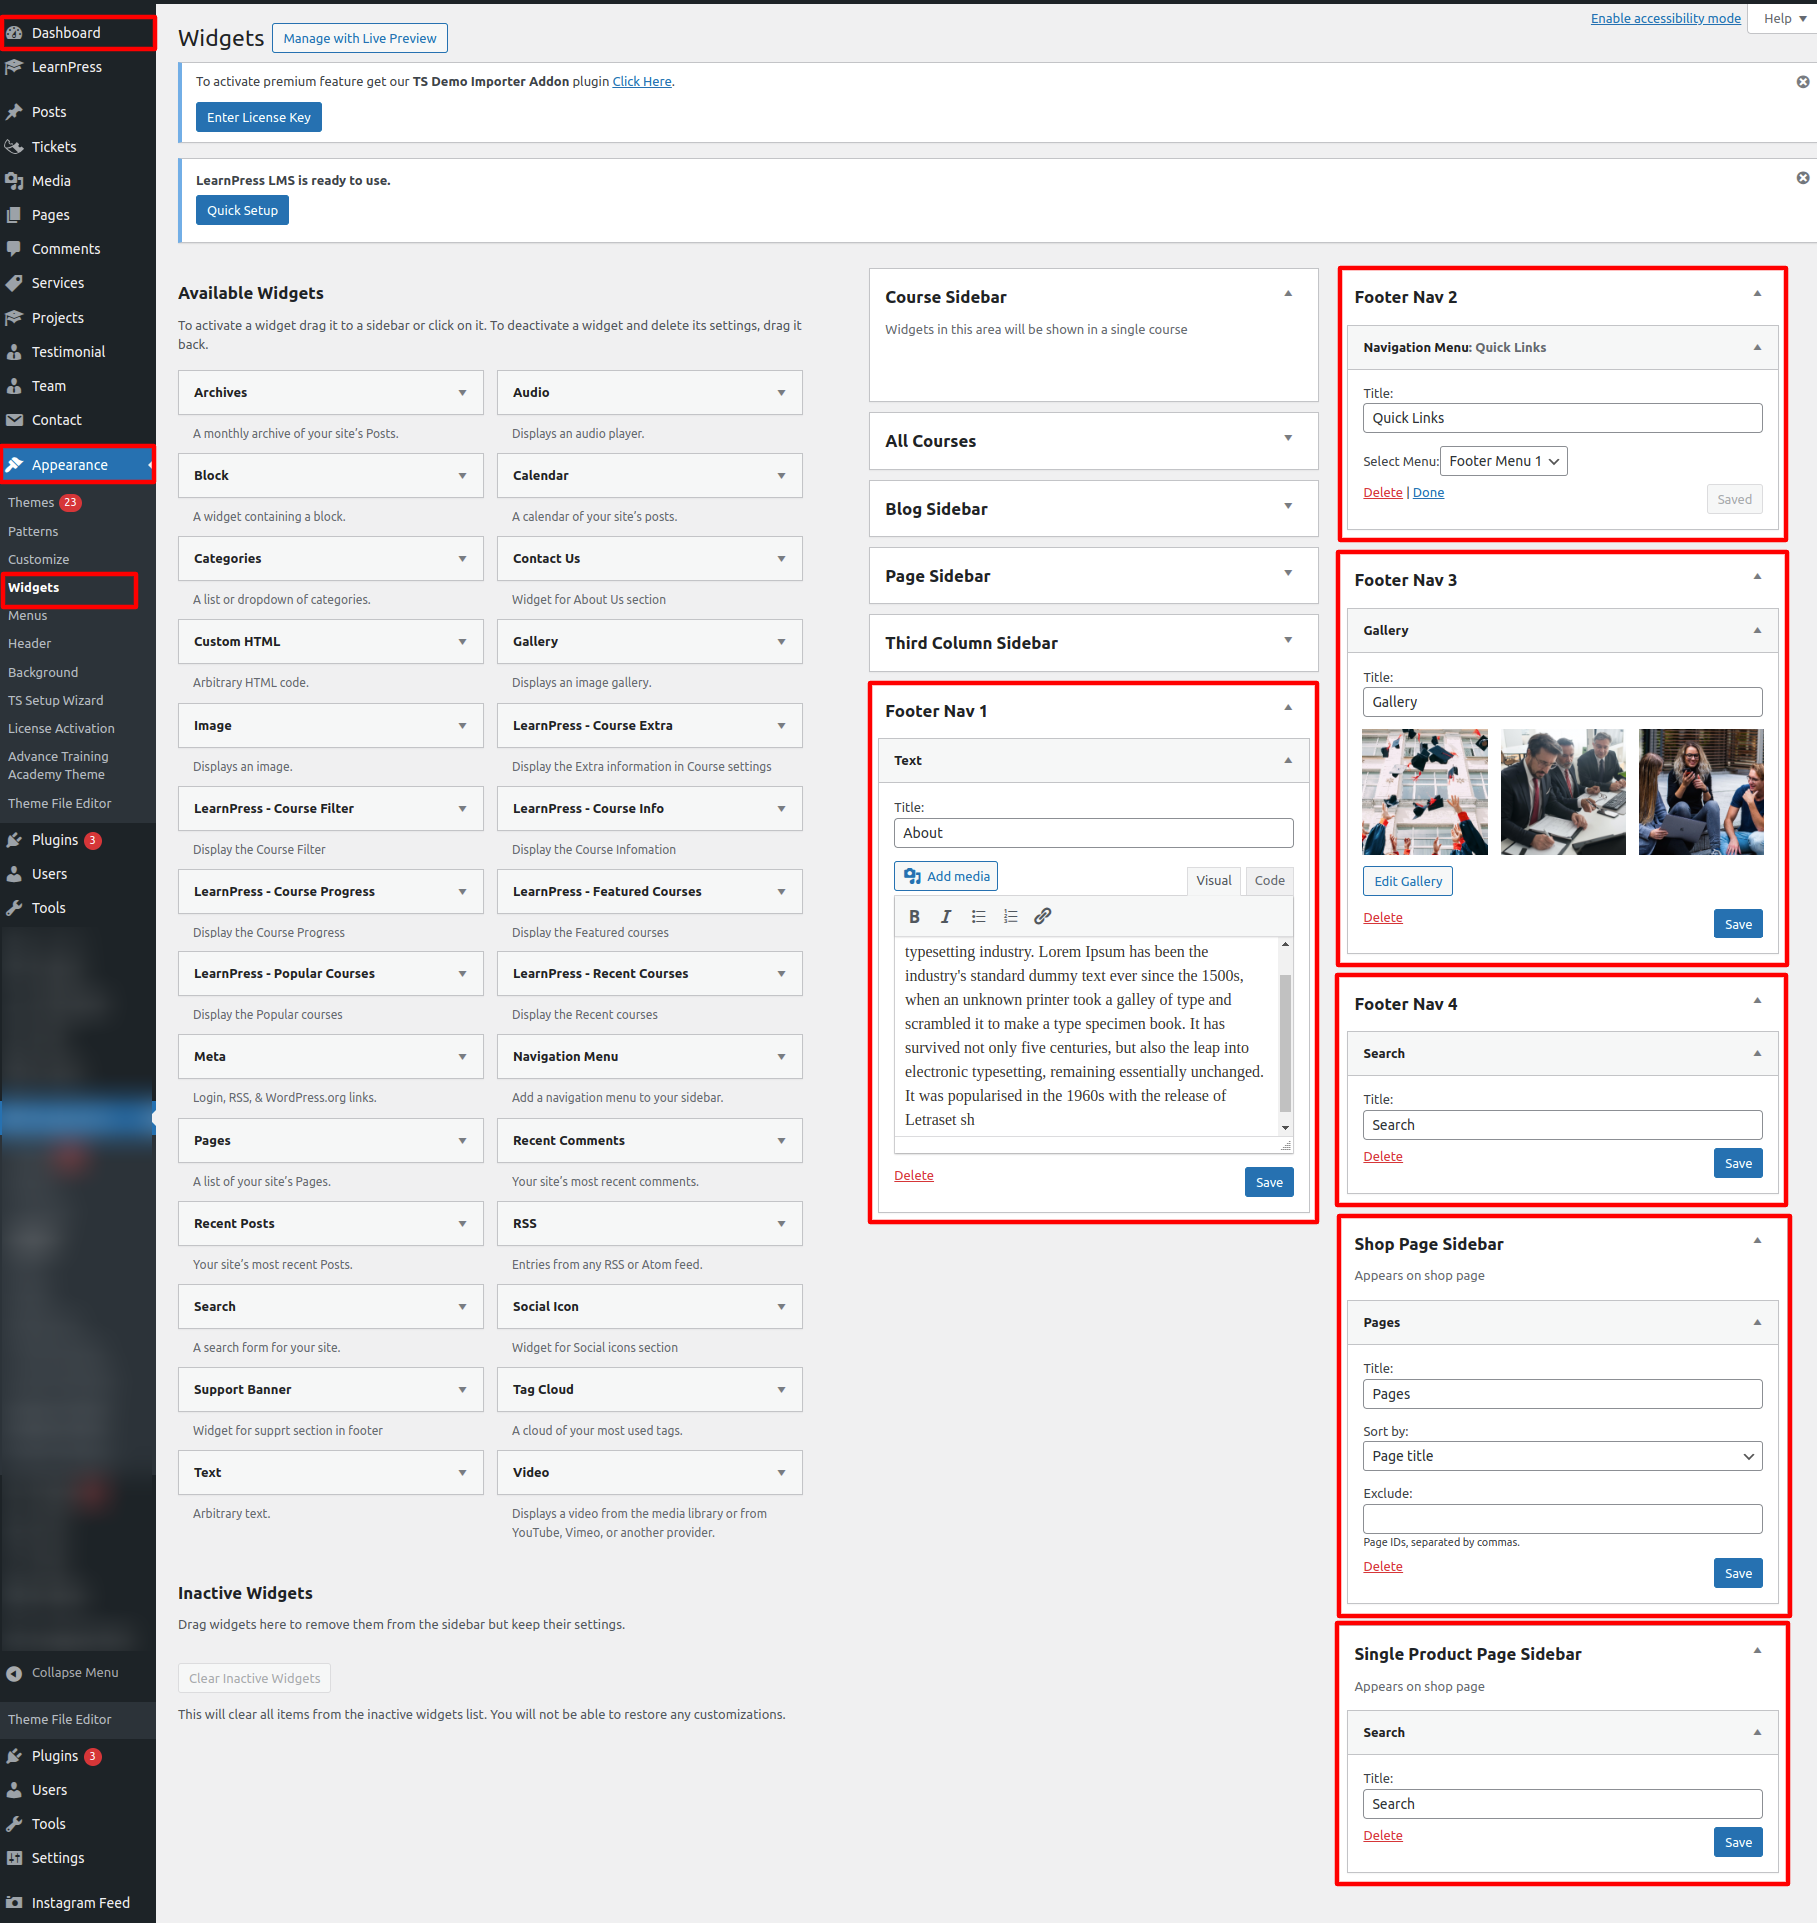
Task: Click the insert link icon
Action: click(1042, 916)
